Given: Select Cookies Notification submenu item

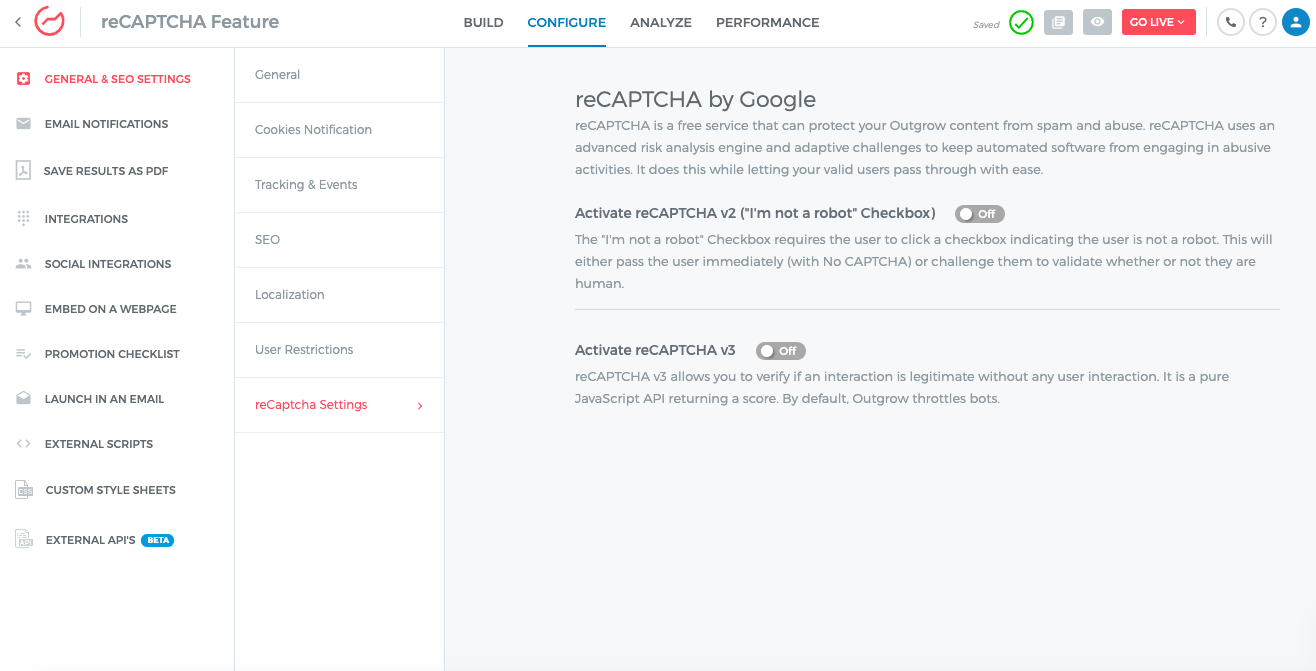Looking at the screenshot, I should (x=339, y=130).
